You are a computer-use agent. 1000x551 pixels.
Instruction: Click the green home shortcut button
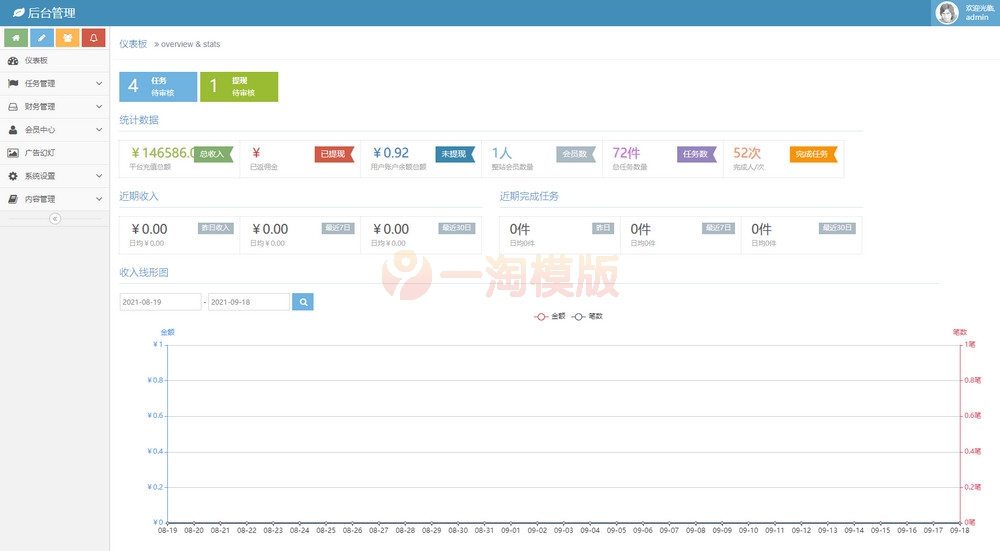pos(16,38)
